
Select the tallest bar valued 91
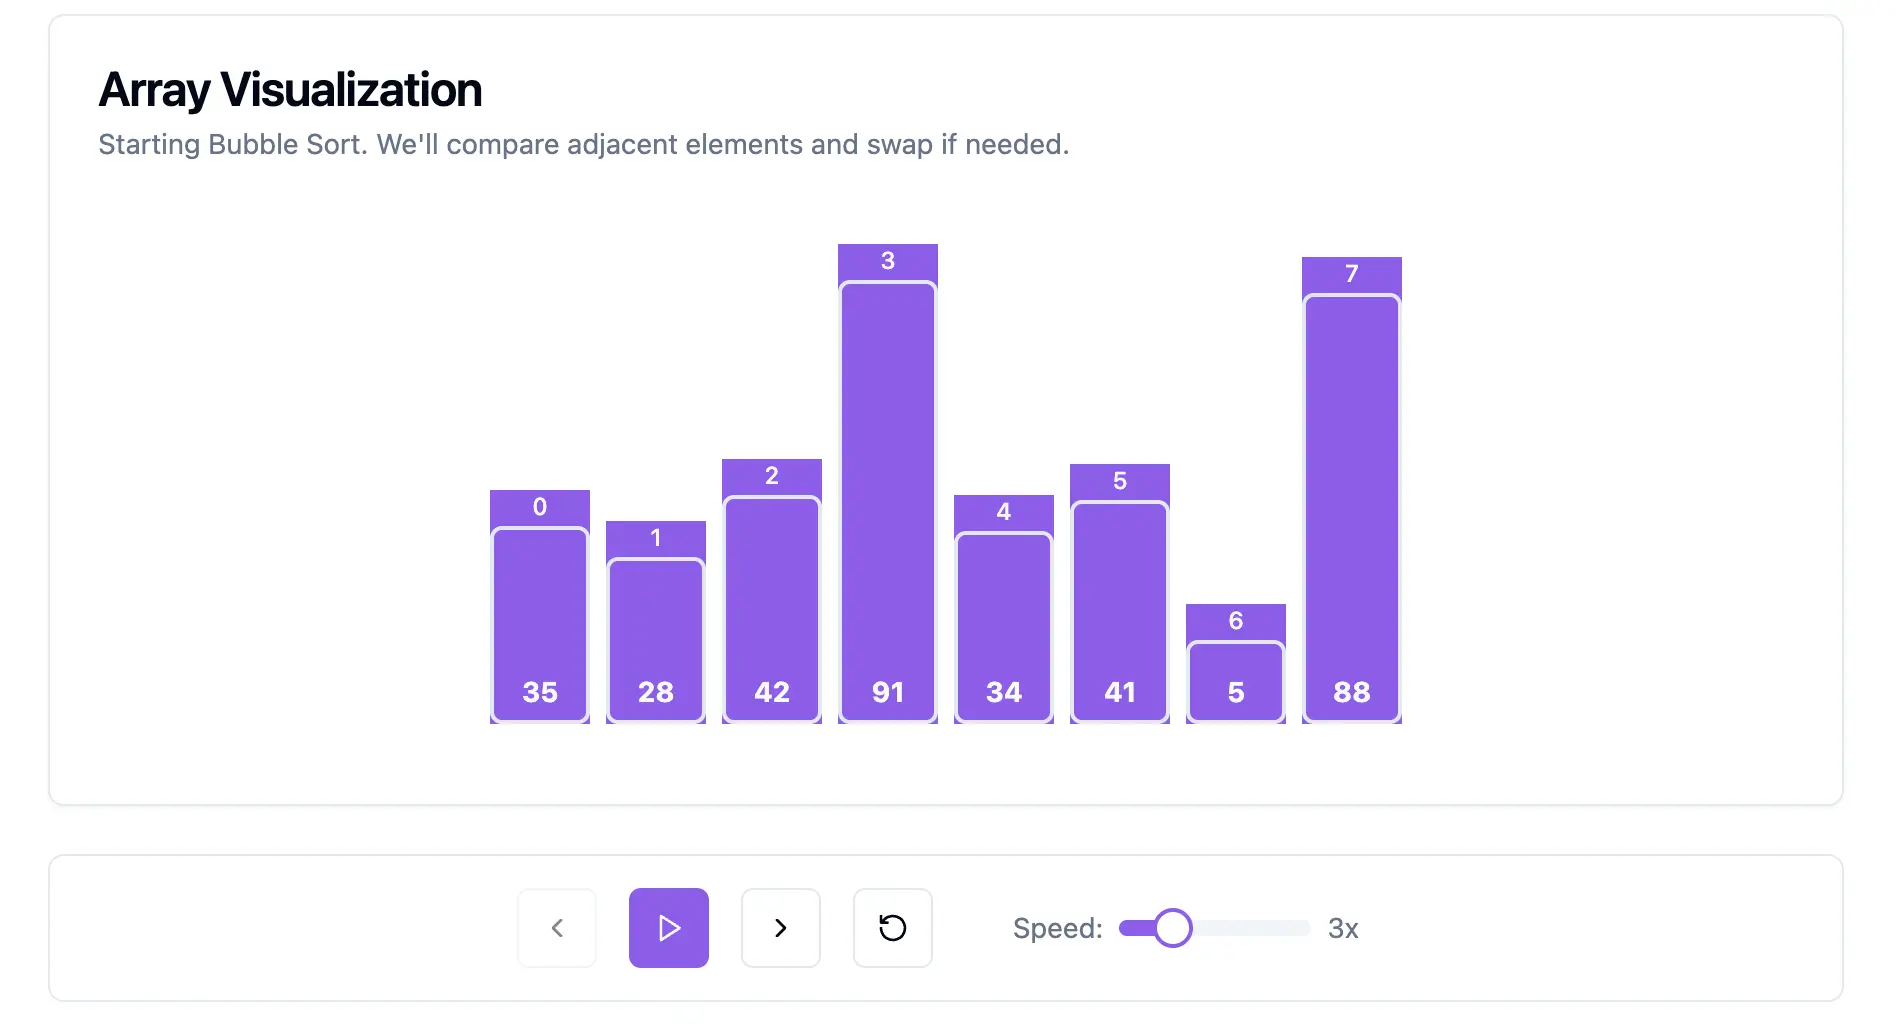tap(888, 502)
